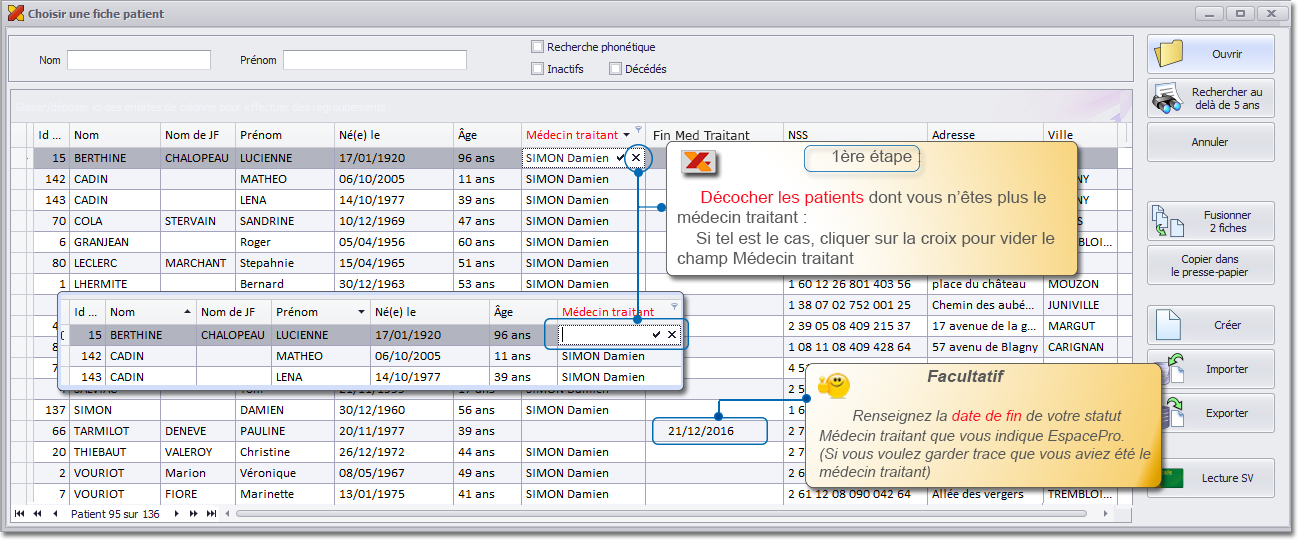Go to the previous patient record

(55, 514)
